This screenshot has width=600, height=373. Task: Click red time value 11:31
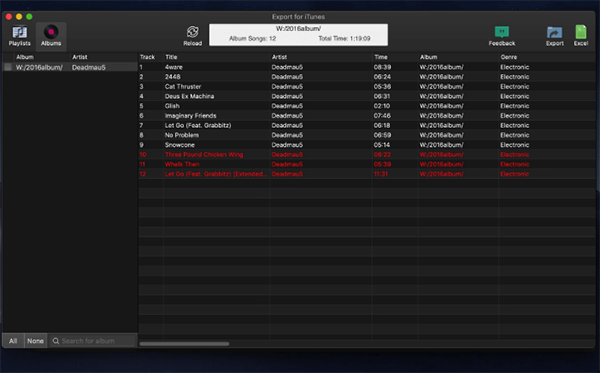(x=381, y=174)
